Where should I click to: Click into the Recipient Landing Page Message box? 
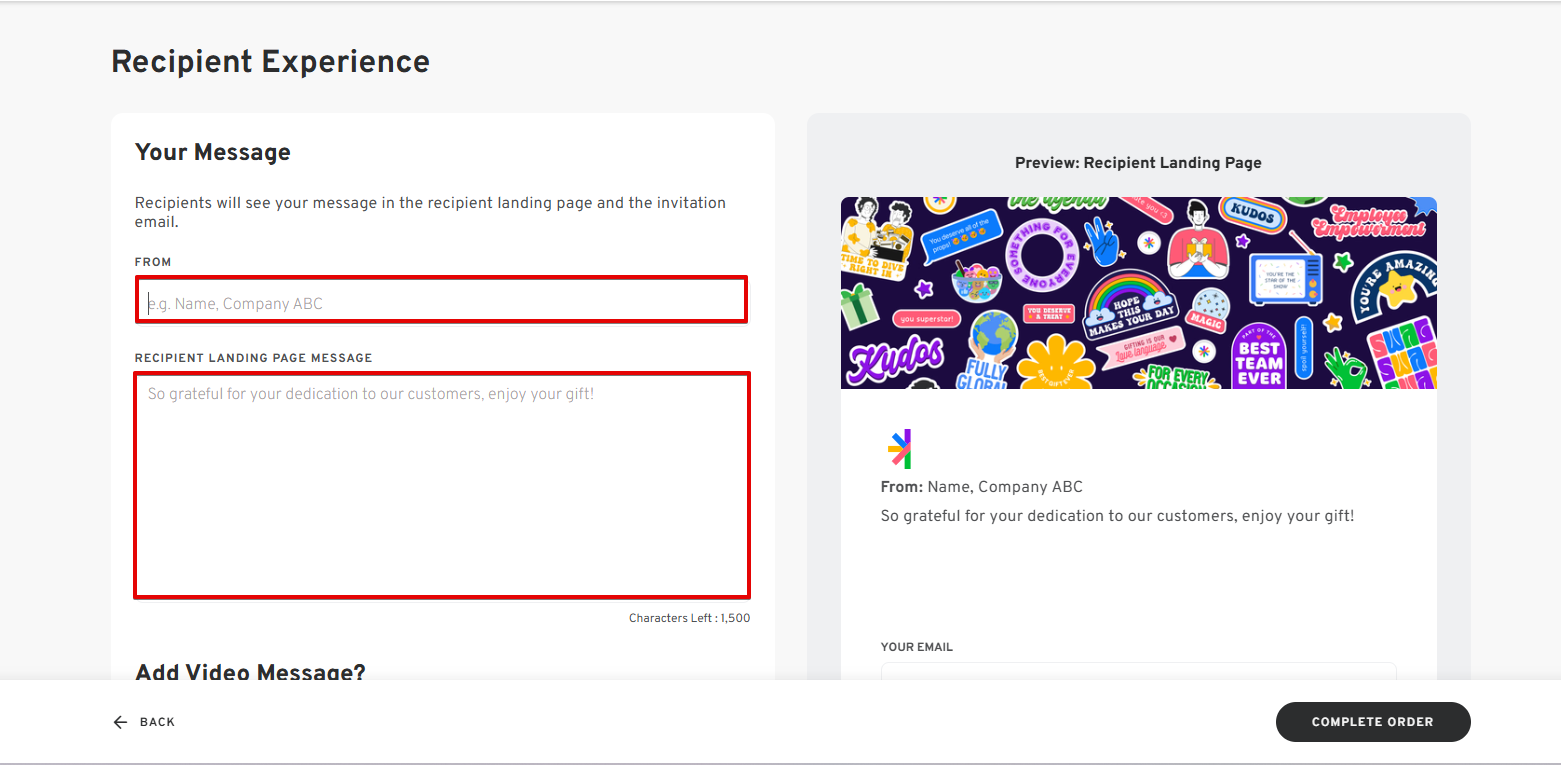(x=441, y=485)
